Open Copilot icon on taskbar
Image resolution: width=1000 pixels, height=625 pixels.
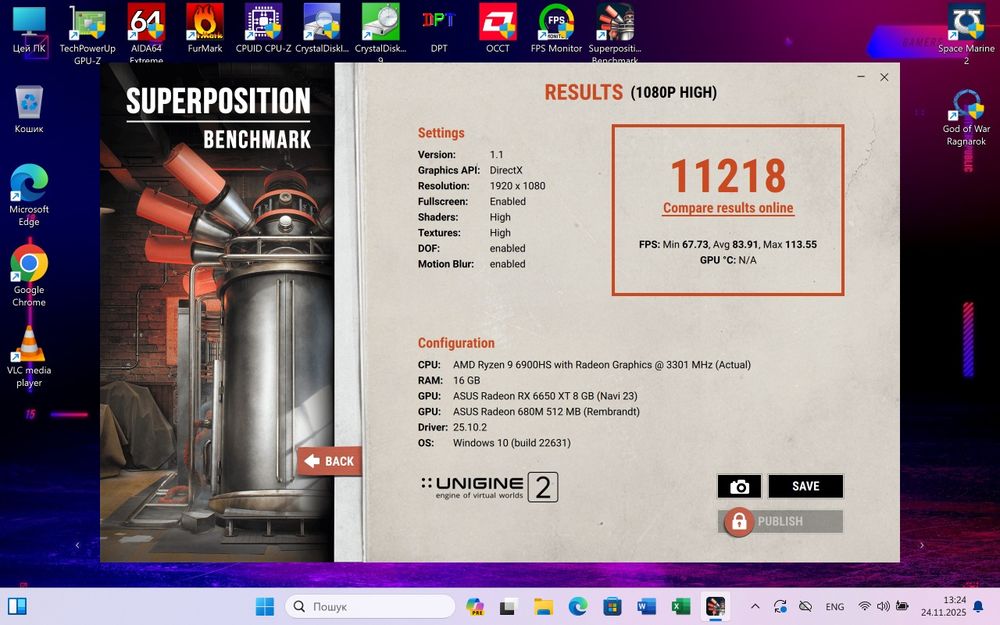tap(474, 607)
